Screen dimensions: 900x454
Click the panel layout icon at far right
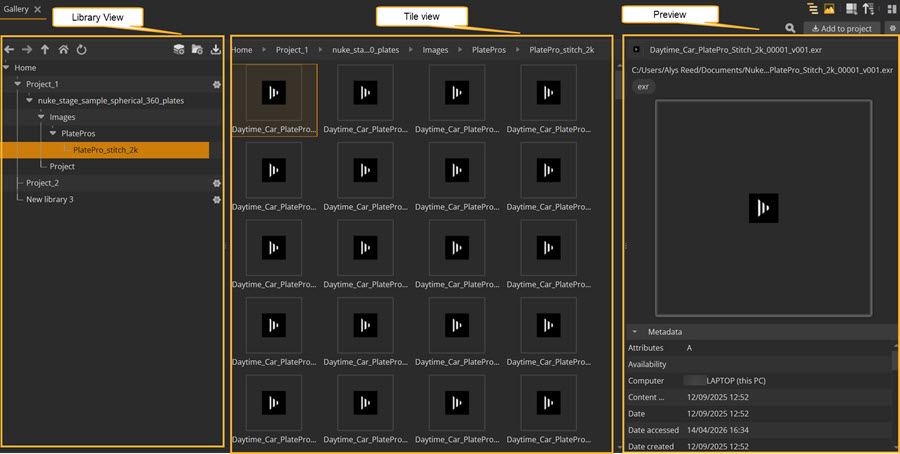(891, 9)
